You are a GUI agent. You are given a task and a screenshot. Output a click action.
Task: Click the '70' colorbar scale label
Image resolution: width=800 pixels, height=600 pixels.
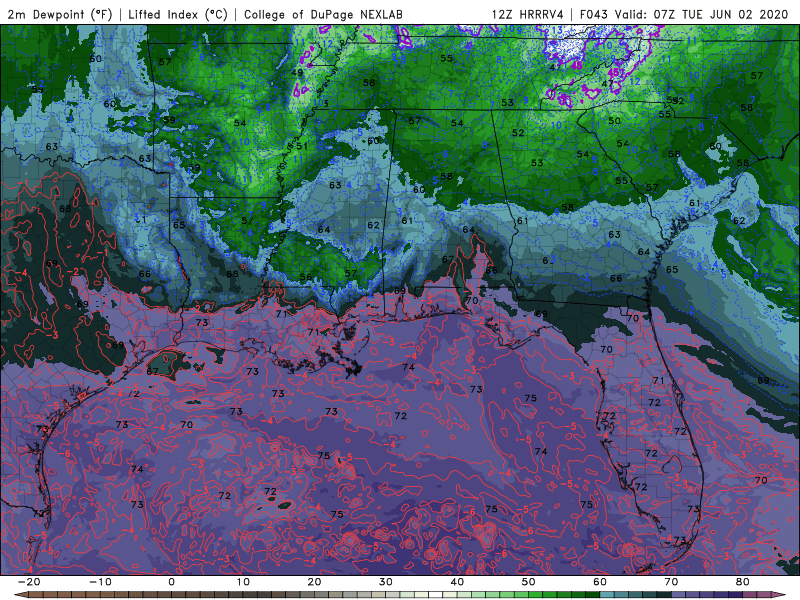point(671,582)
